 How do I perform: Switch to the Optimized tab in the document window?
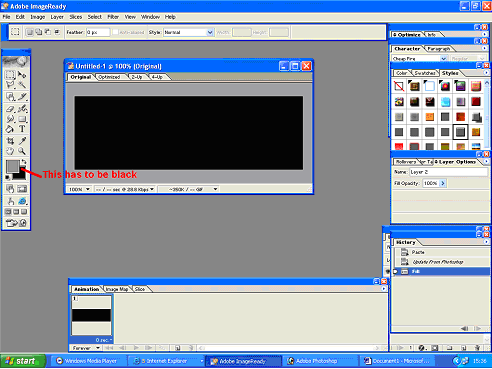coord(109,77)
